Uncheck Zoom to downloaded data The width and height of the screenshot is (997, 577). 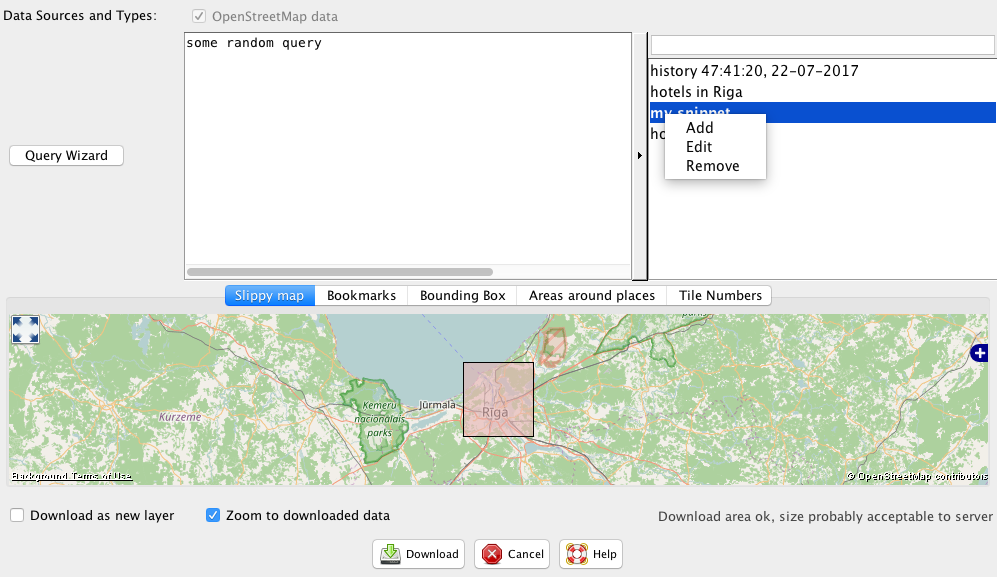[213, 516]
